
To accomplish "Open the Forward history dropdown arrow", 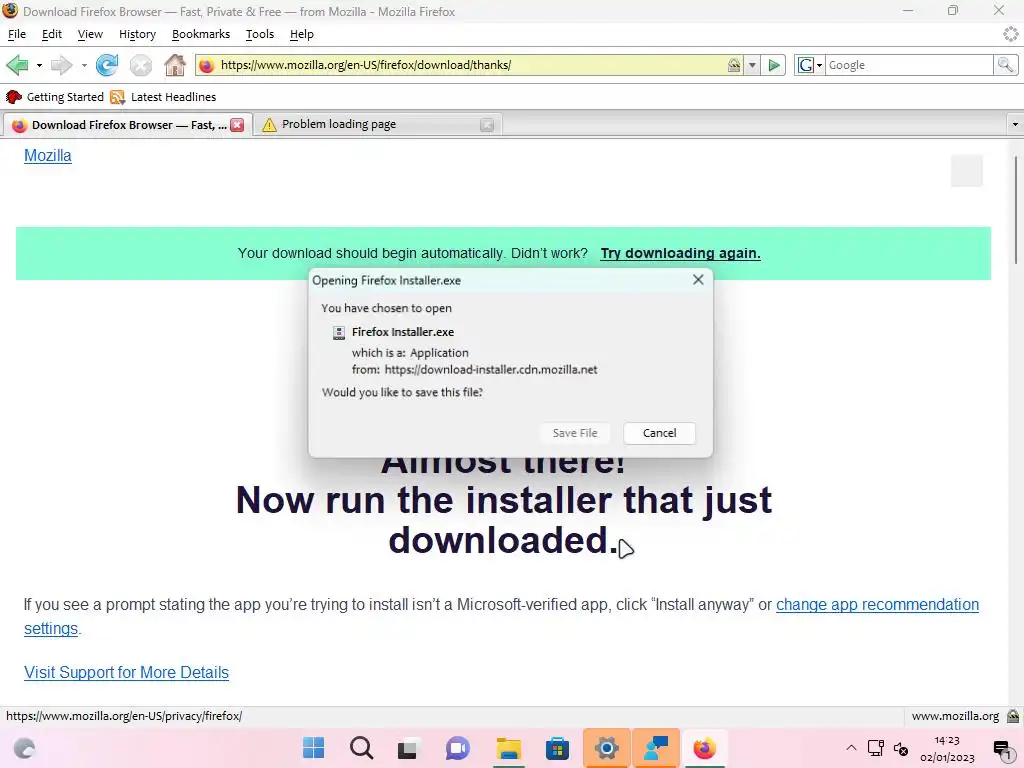I will click(84, 65).
